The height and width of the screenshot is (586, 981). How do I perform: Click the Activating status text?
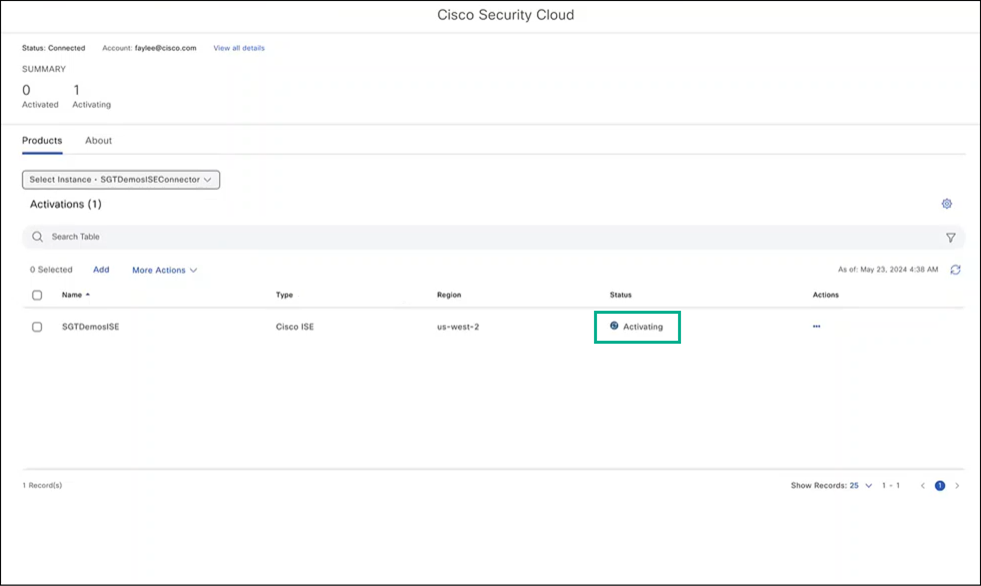click(x=643, y=326)
